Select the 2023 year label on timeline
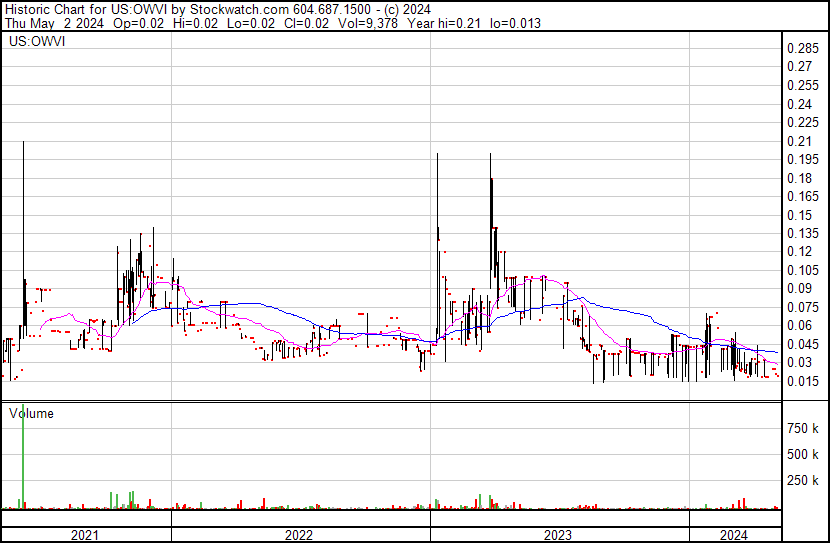 click(x=558, y=535)
